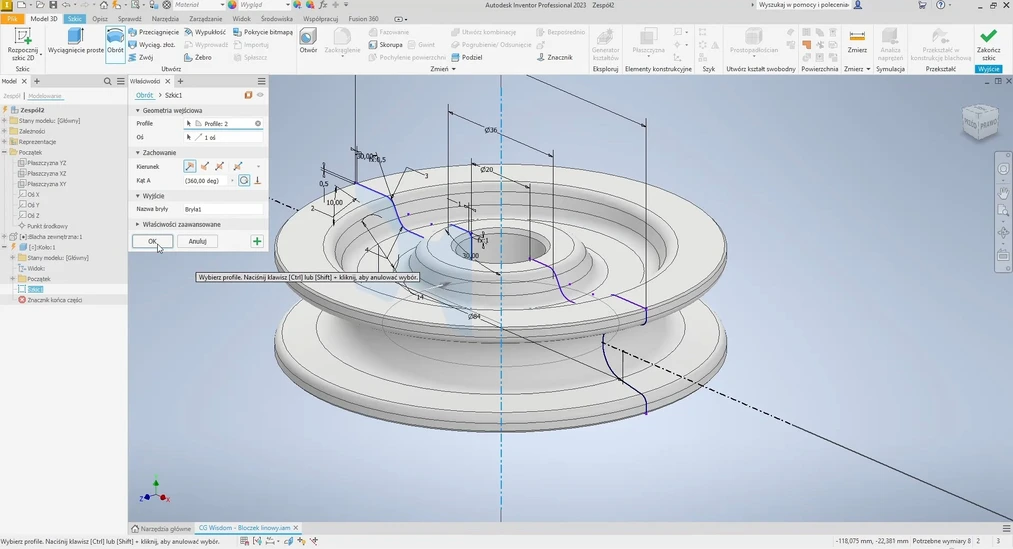This screenshot has width=1013, height=549.
Task: Select the Zwój coil tool
Action: (141, 57)
